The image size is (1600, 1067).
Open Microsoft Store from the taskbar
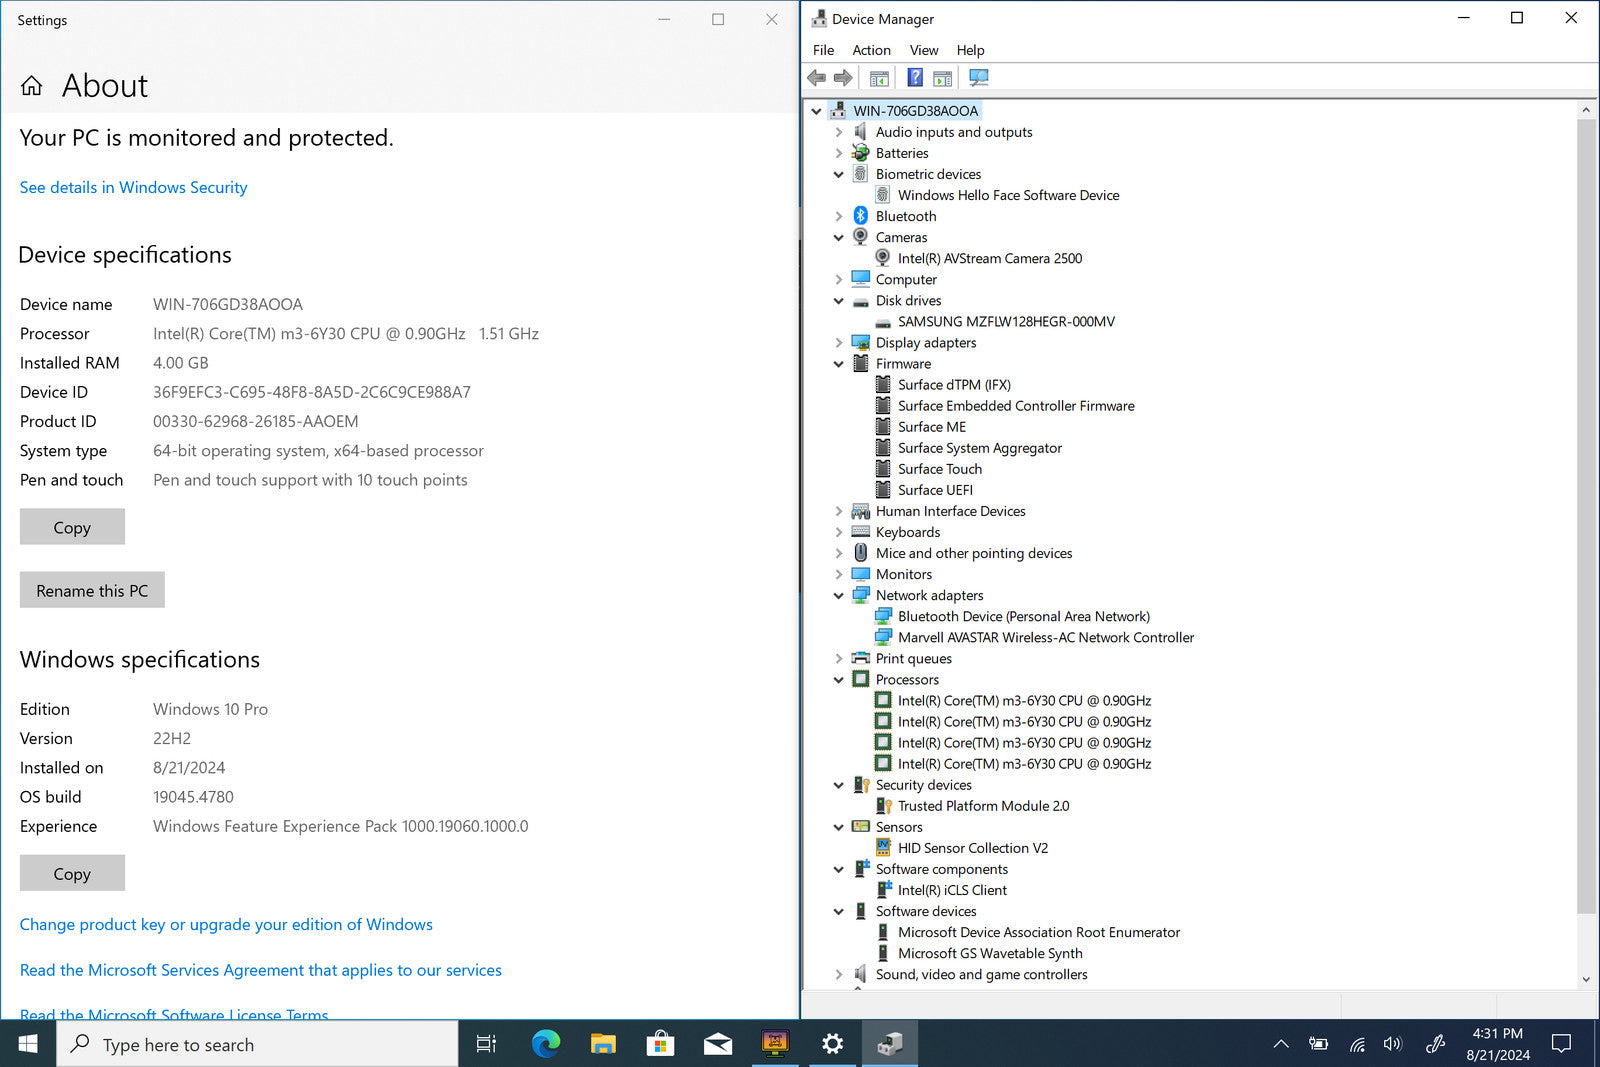660,1044
